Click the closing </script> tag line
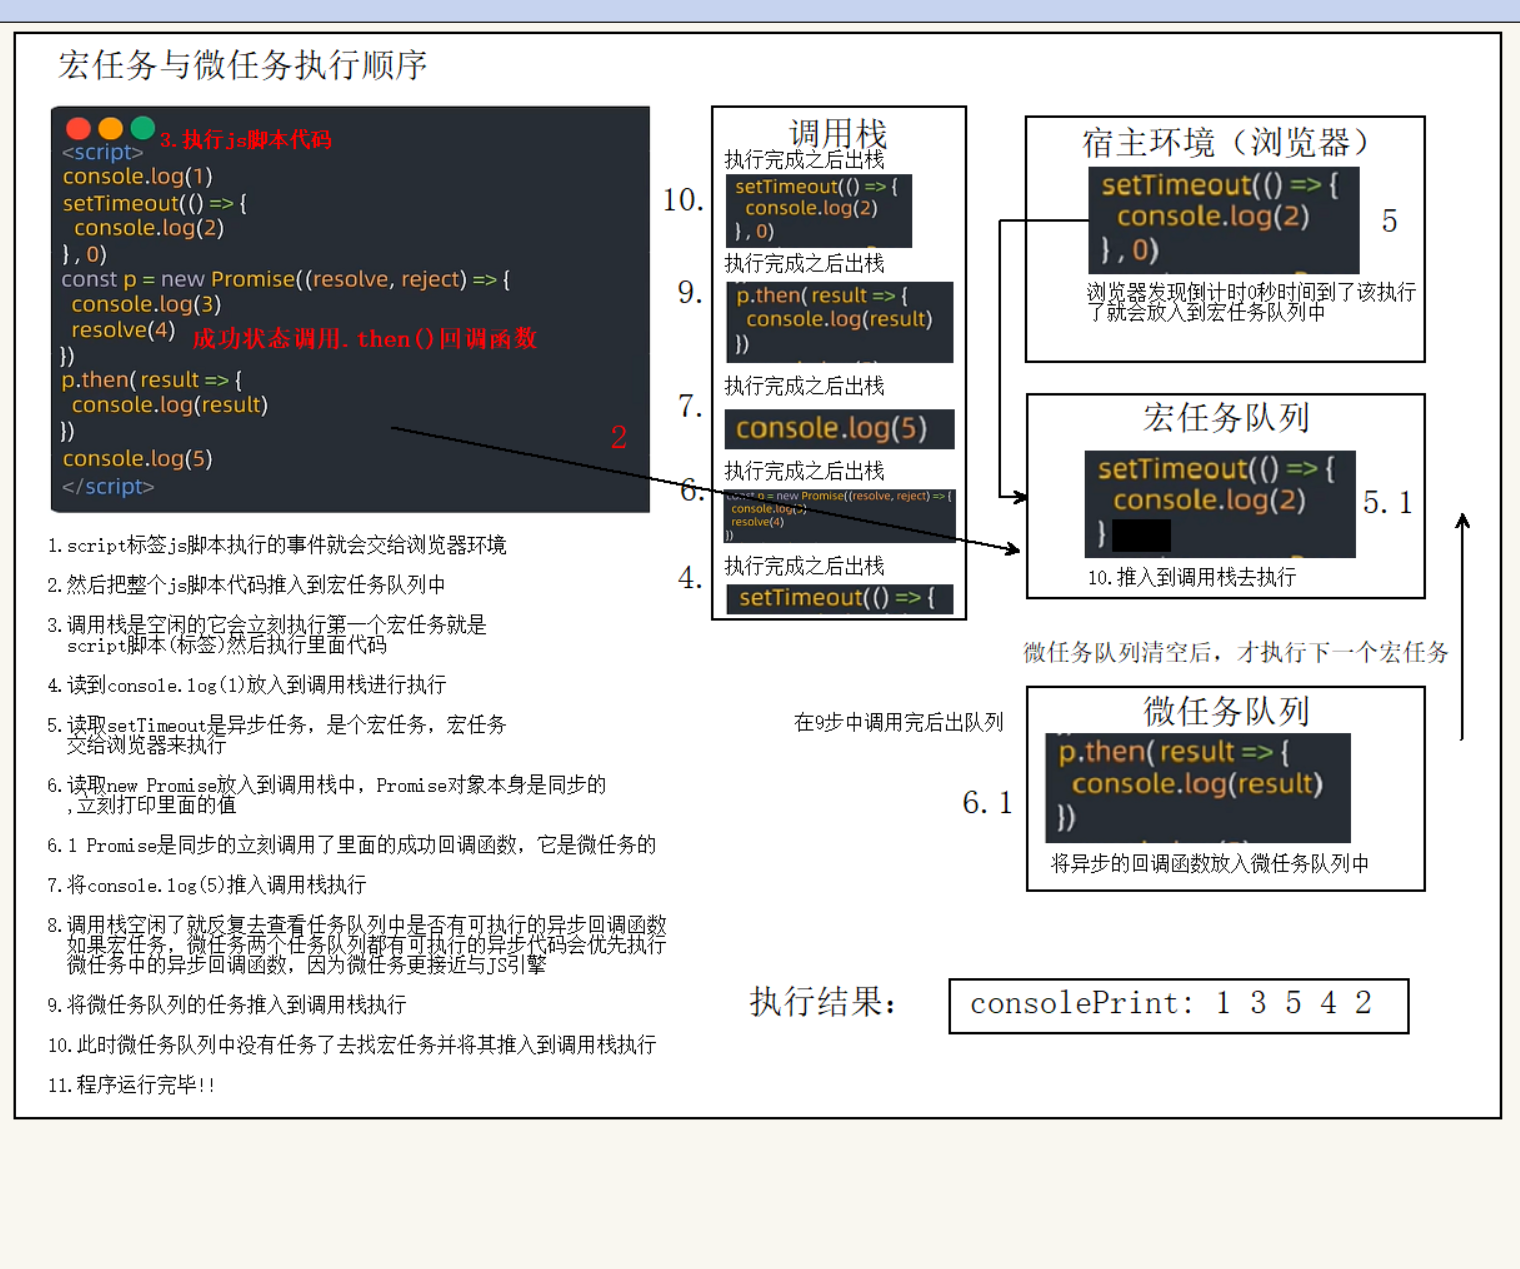The image size is (1520, 1269). point(108,487)
